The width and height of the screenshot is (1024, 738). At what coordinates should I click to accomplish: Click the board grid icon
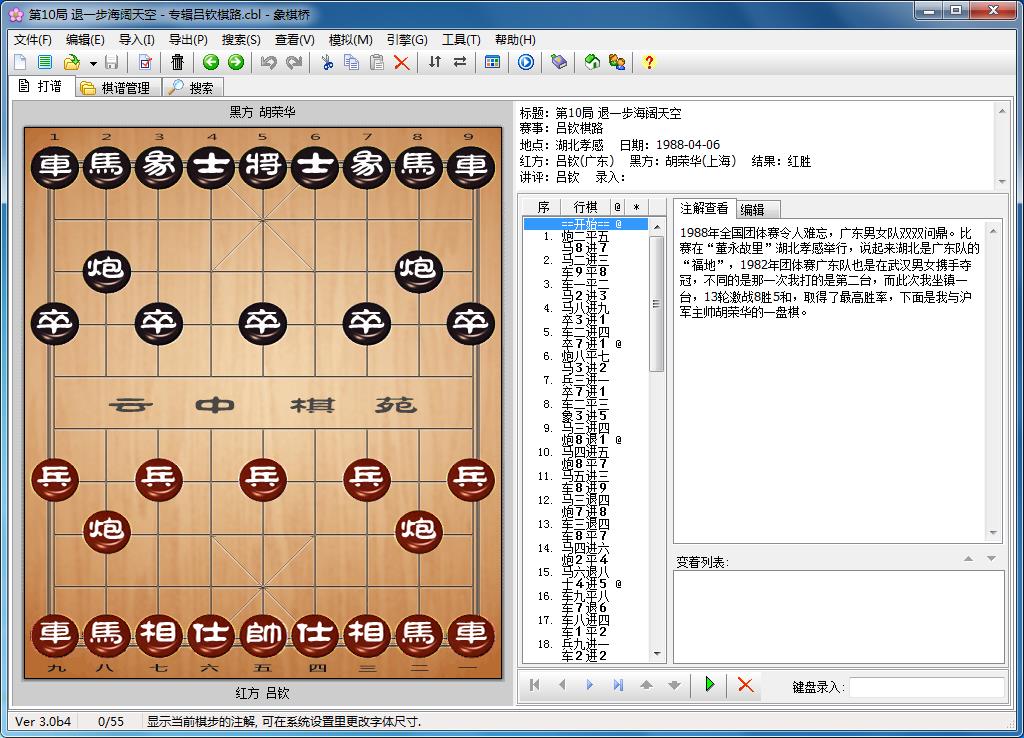(492, 62)
